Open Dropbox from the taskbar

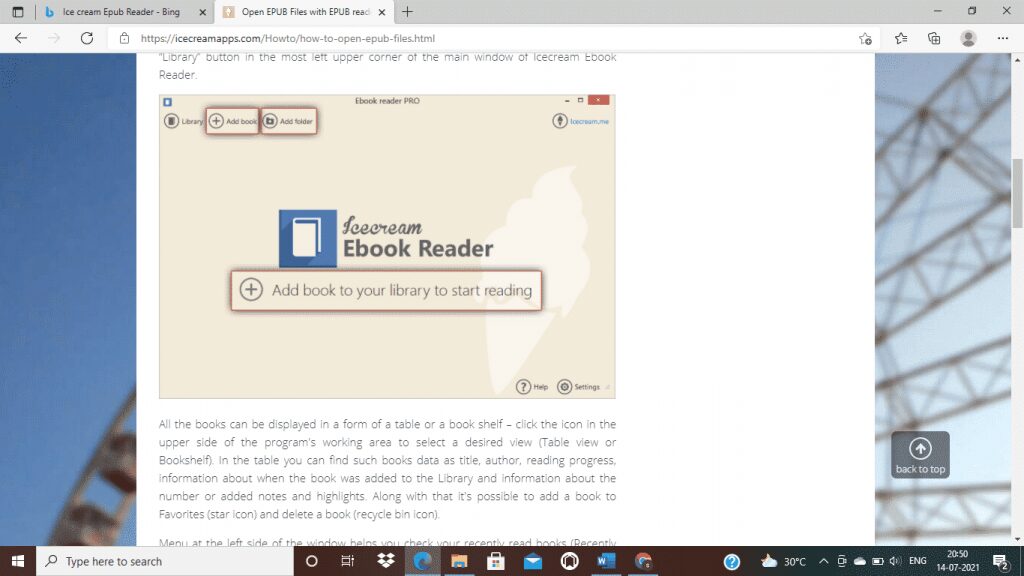point(386,561)
